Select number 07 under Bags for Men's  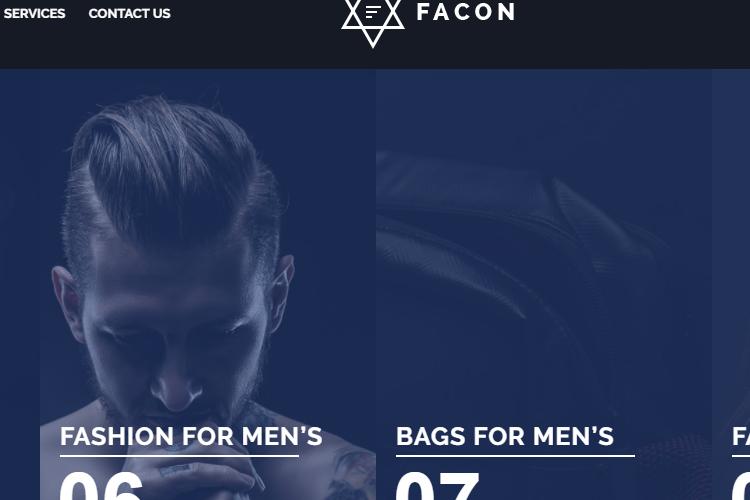click(437, 486)
